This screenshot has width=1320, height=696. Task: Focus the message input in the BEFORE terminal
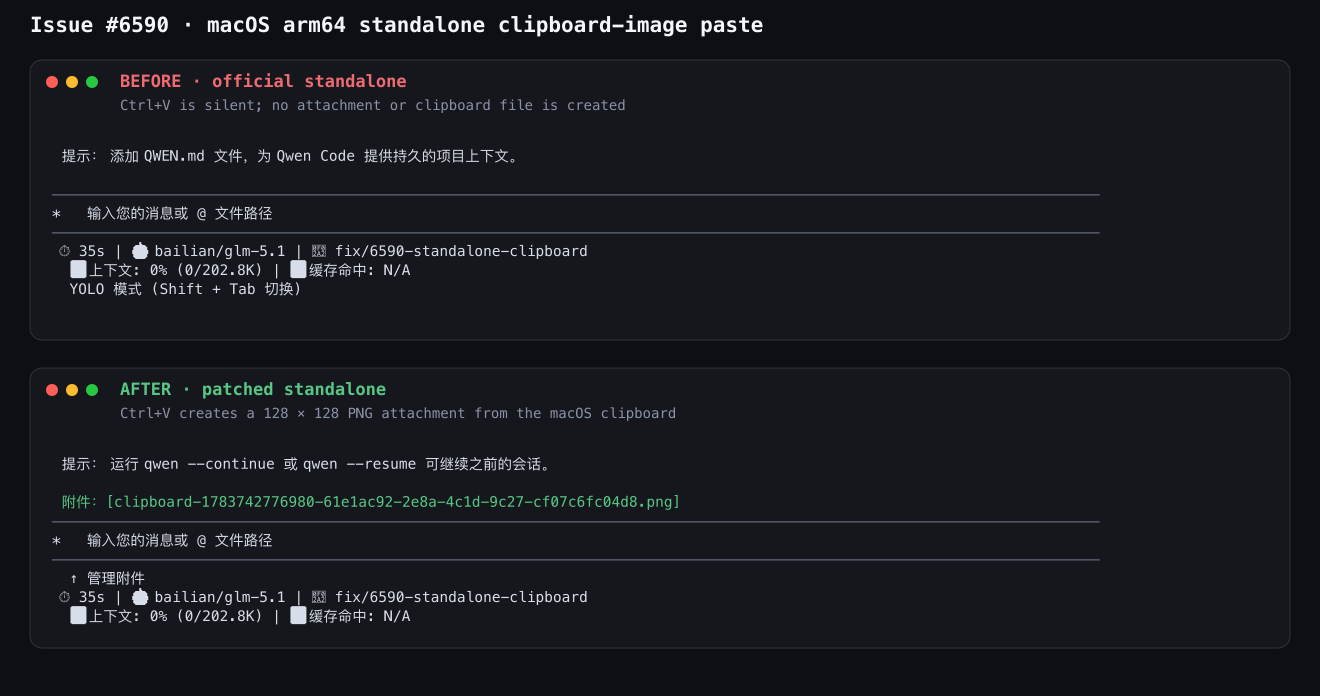[576, 213]
